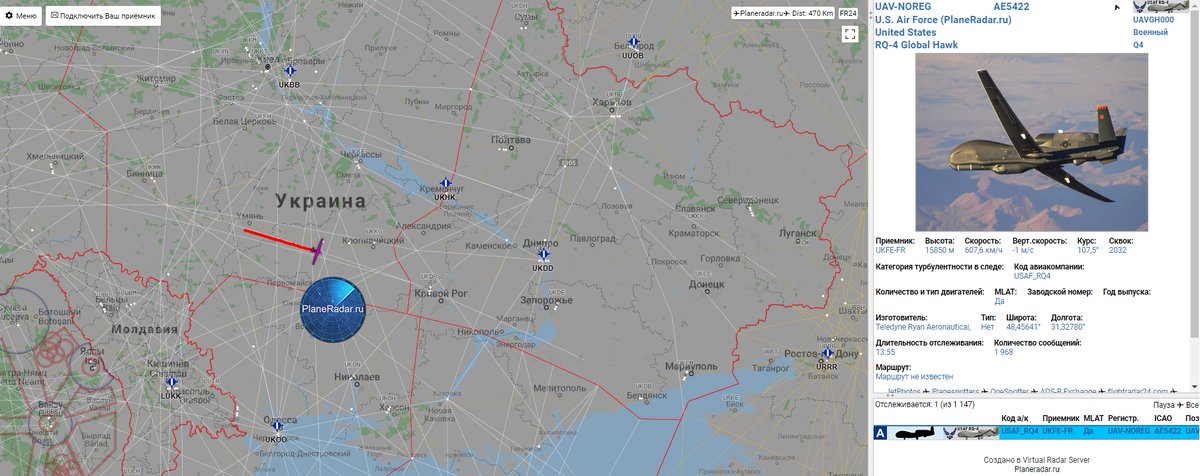The height and width of the screenshot is (476, 1200).
Task: Click the purple Global Hawk aircraft marker
Action: (x=316, y=252)
